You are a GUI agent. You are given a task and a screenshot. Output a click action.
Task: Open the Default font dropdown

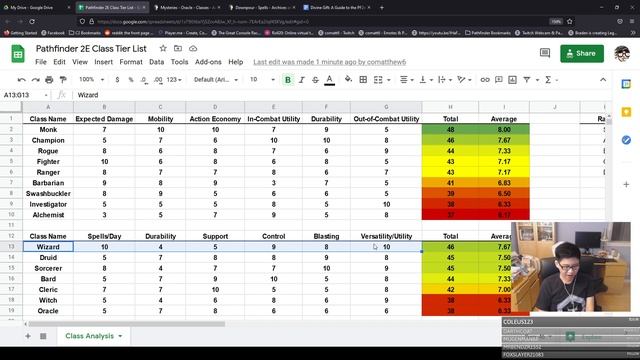pyautogui.click(x=216, y=80)
